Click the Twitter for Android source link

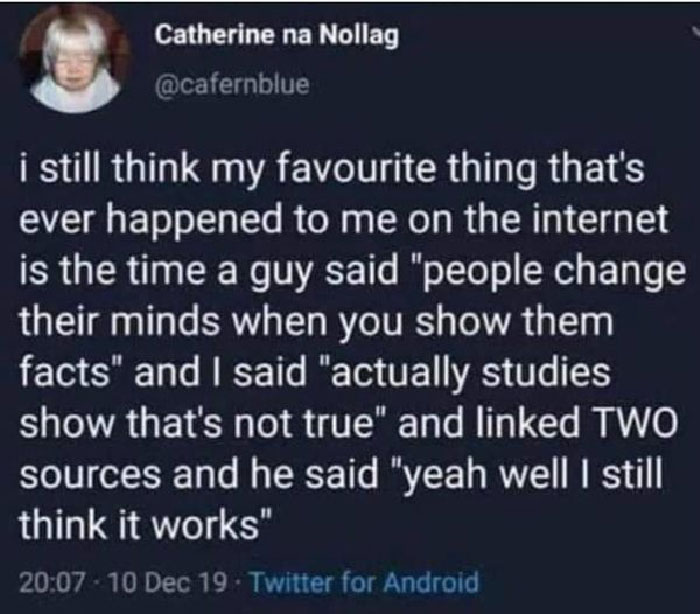click(366, 582)
